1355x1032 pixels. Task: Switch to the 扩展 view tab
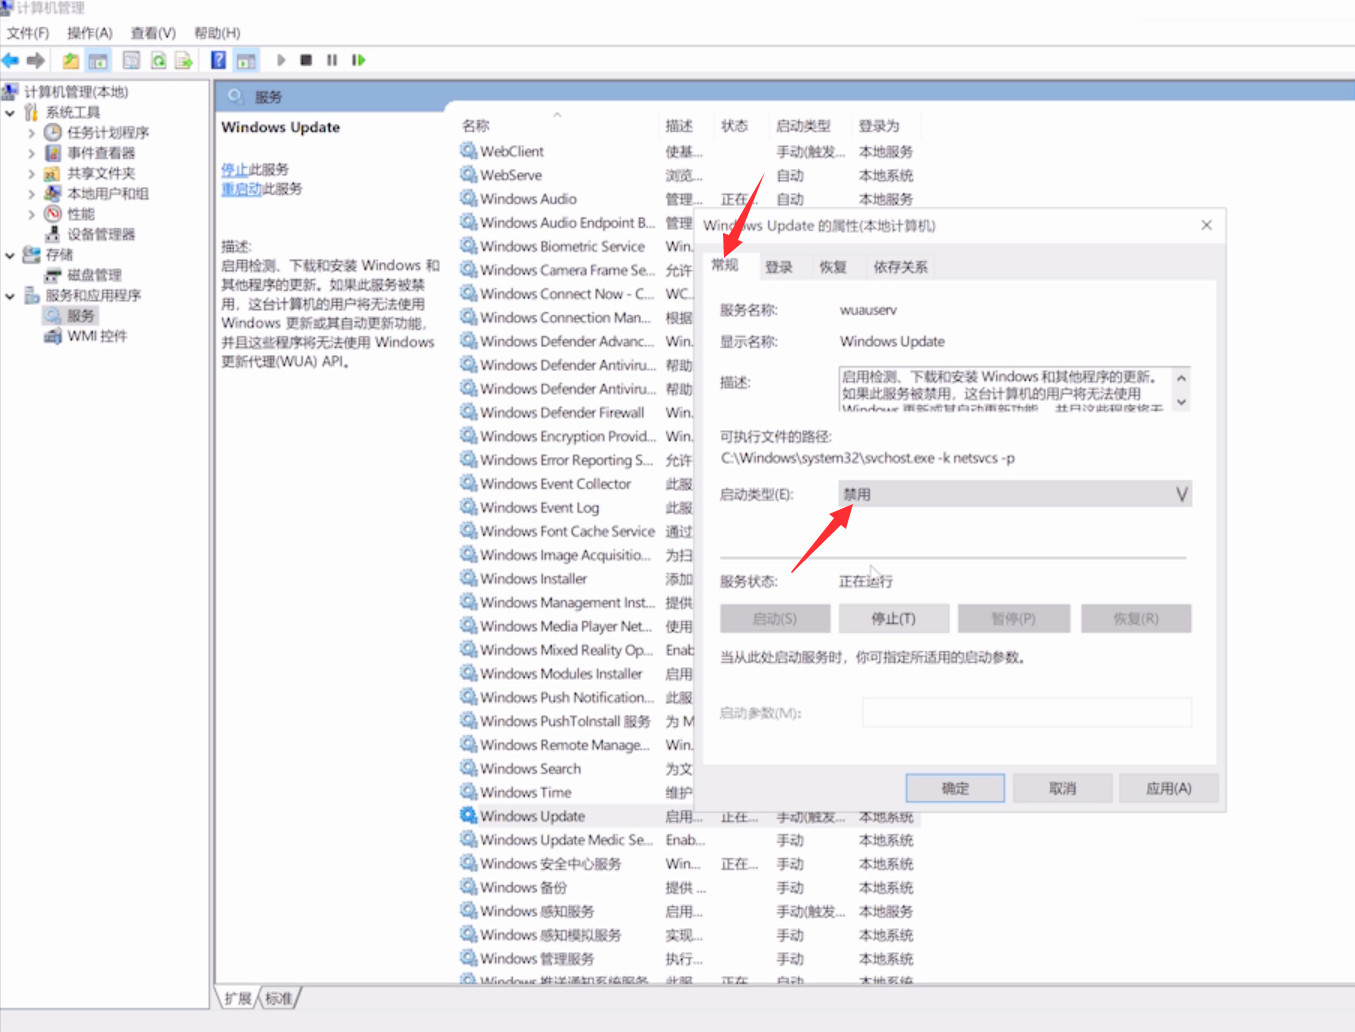(x=237, y=998)
